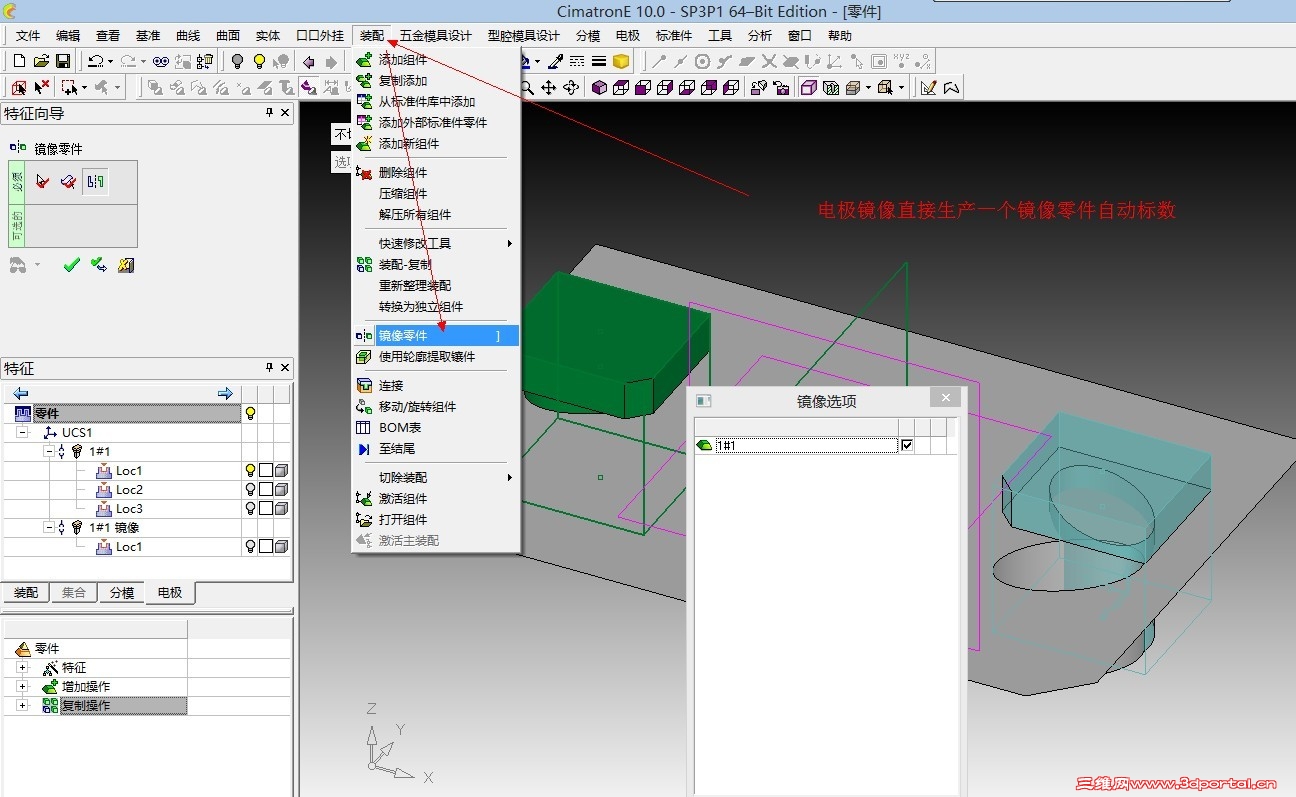Click the Rotate view icon
Screen dimensions: 1296x797
click(571, 88)
